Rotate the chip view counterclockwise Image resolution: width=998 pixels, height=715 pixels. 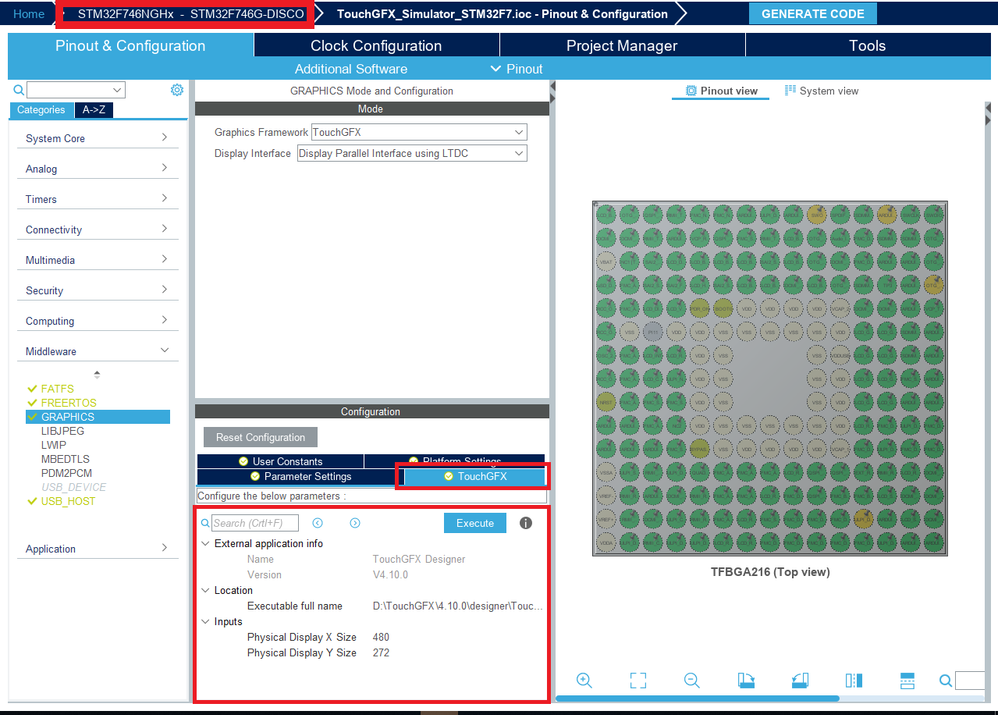coord(800,681)
